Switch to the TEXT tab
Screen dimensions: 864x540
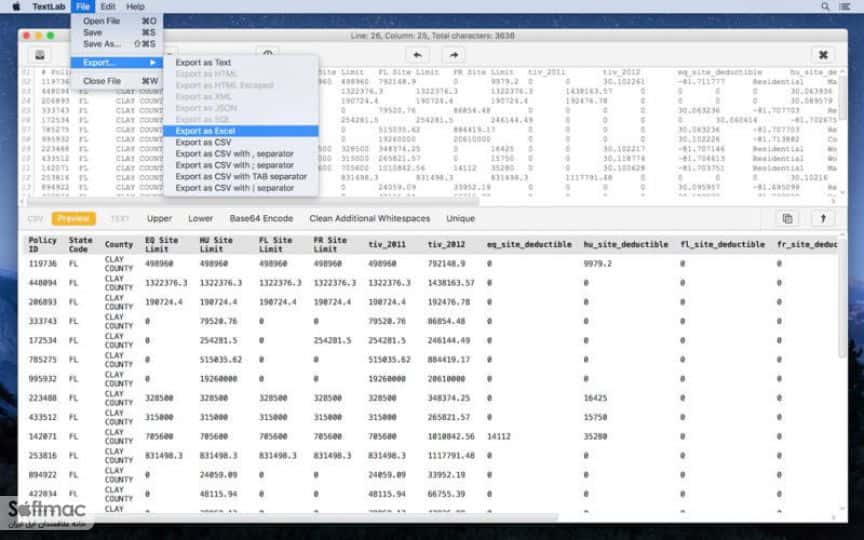tap(120, 219)
